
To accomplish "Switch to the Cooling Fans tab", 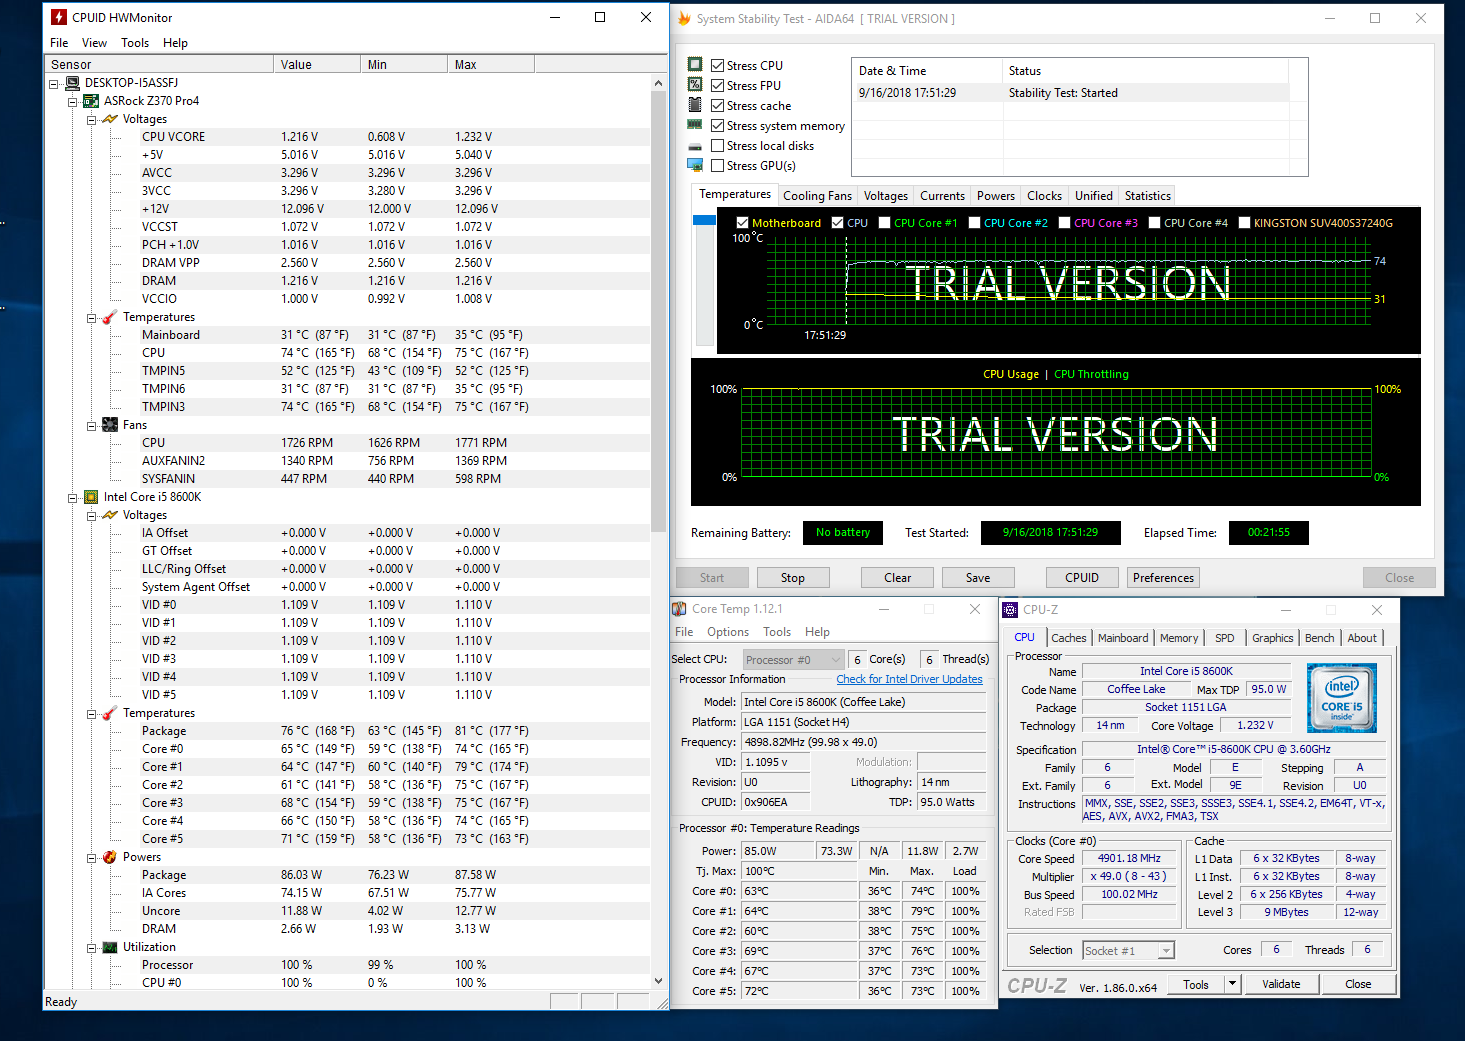I will pyautogui.click(x=817, y=196).
